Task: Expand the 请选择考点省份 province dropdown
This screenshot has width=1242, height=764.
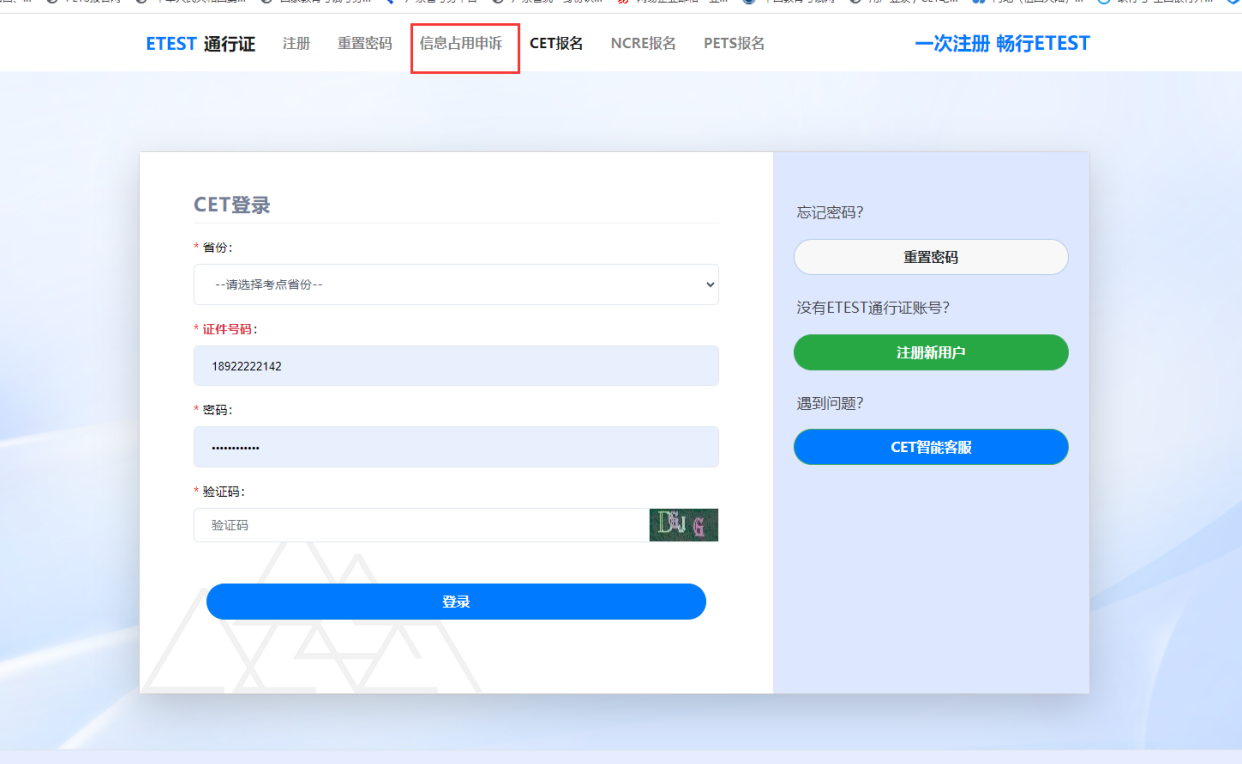Action: point(456,284)
